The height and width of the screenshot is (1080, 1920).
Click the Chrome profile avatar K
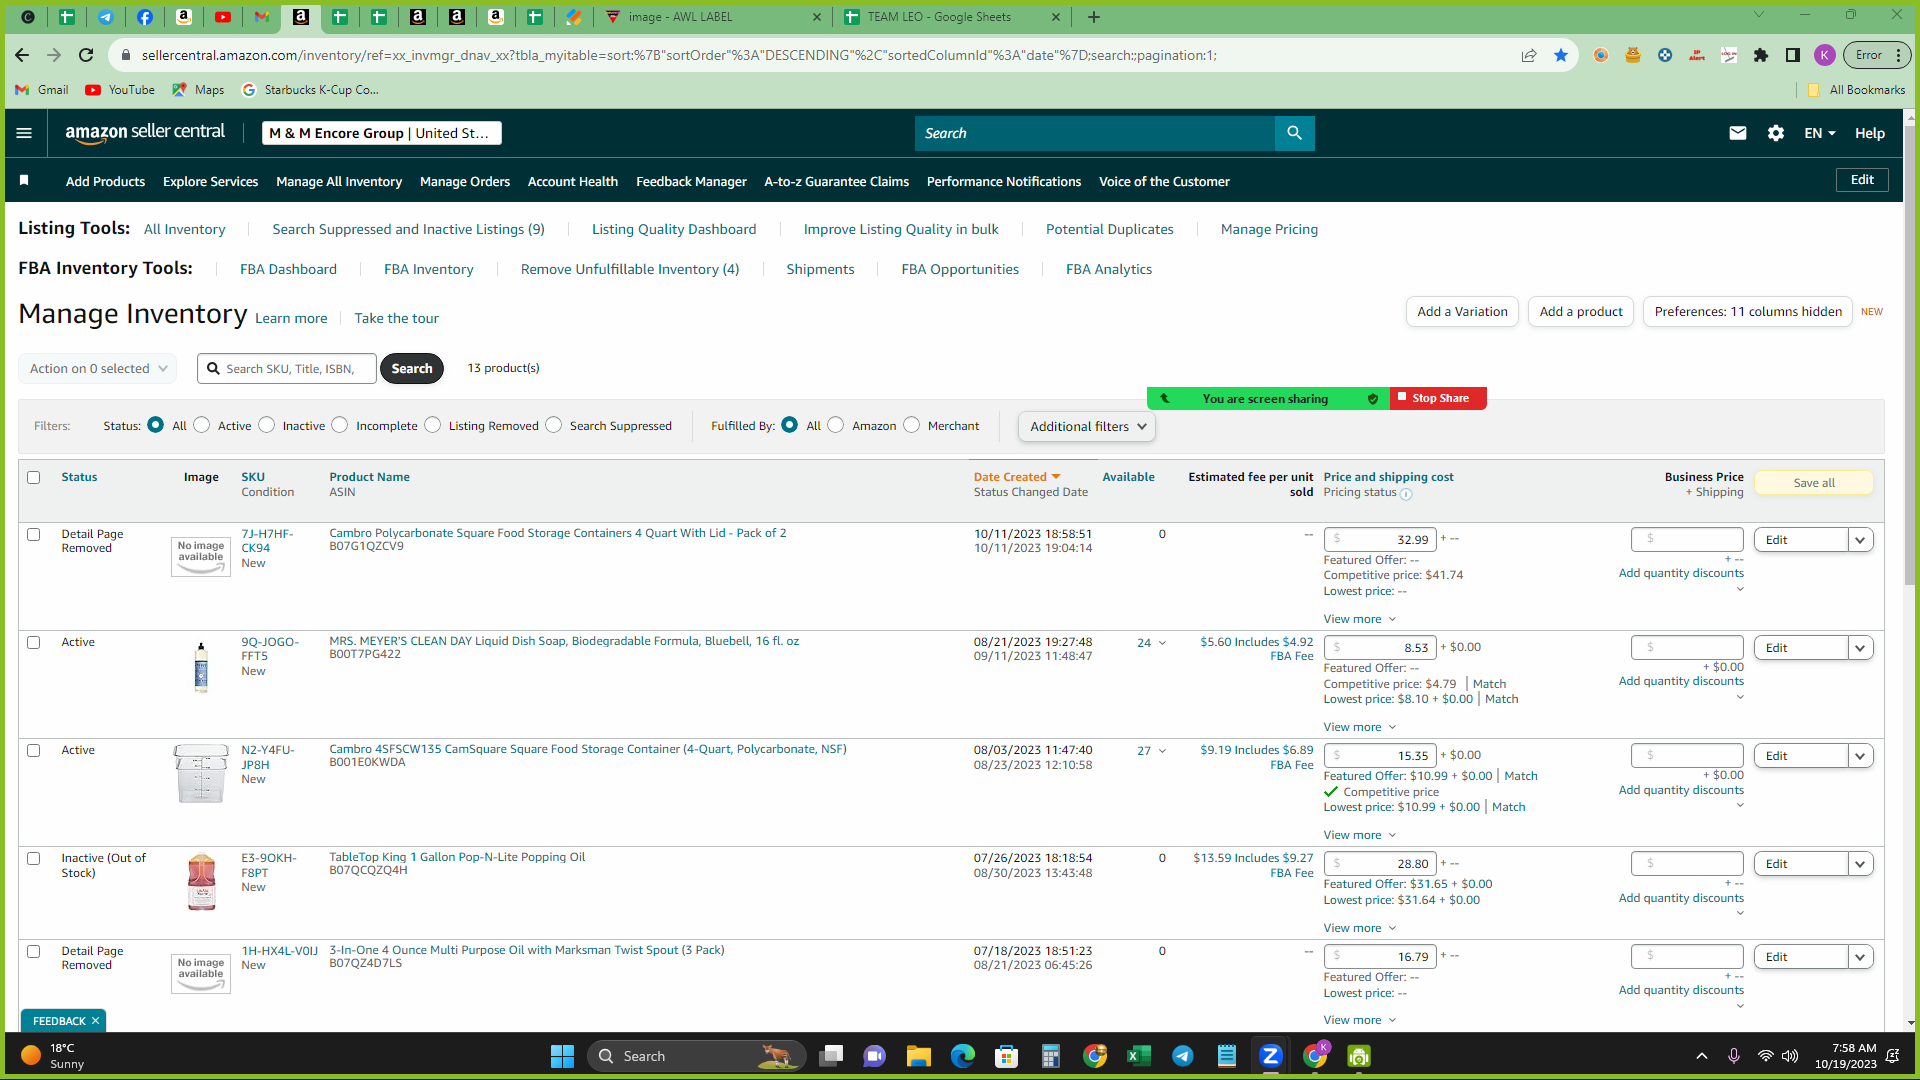[1825, 55]
